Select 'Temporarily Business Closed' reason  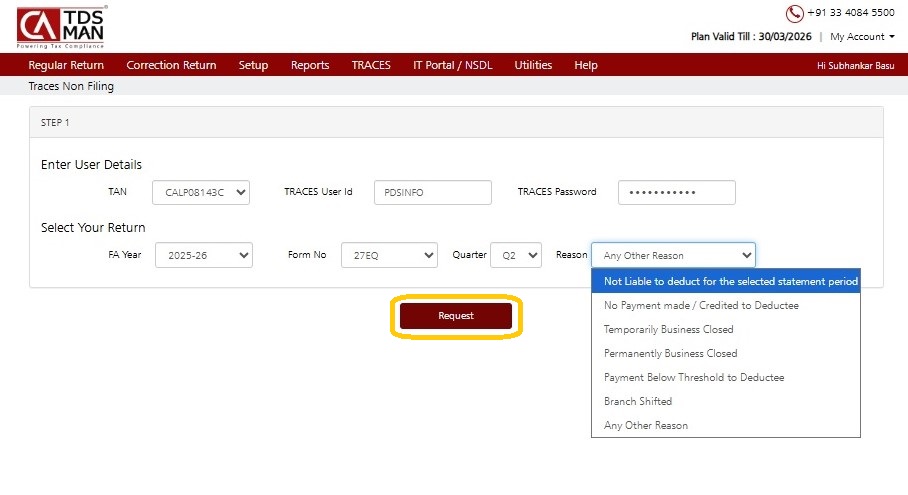click(x=669, y=329)
